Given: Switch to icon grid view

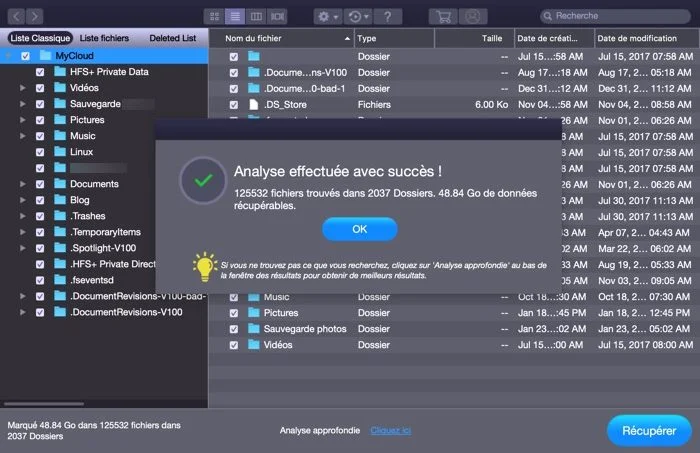Looking at the screenshot, I should coord(214,17).
